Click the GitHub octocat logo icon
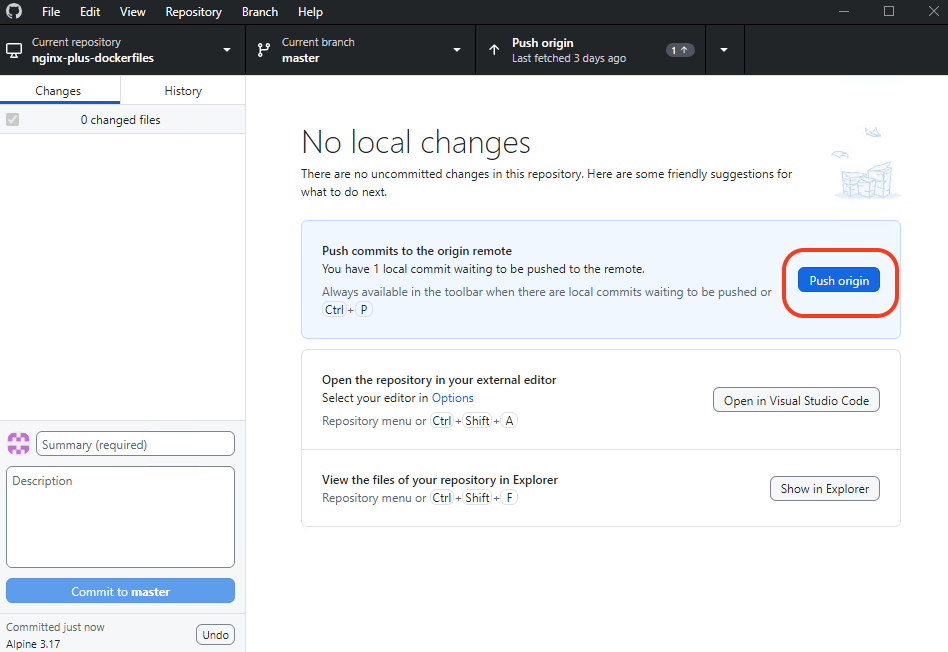 click(14, 11)
